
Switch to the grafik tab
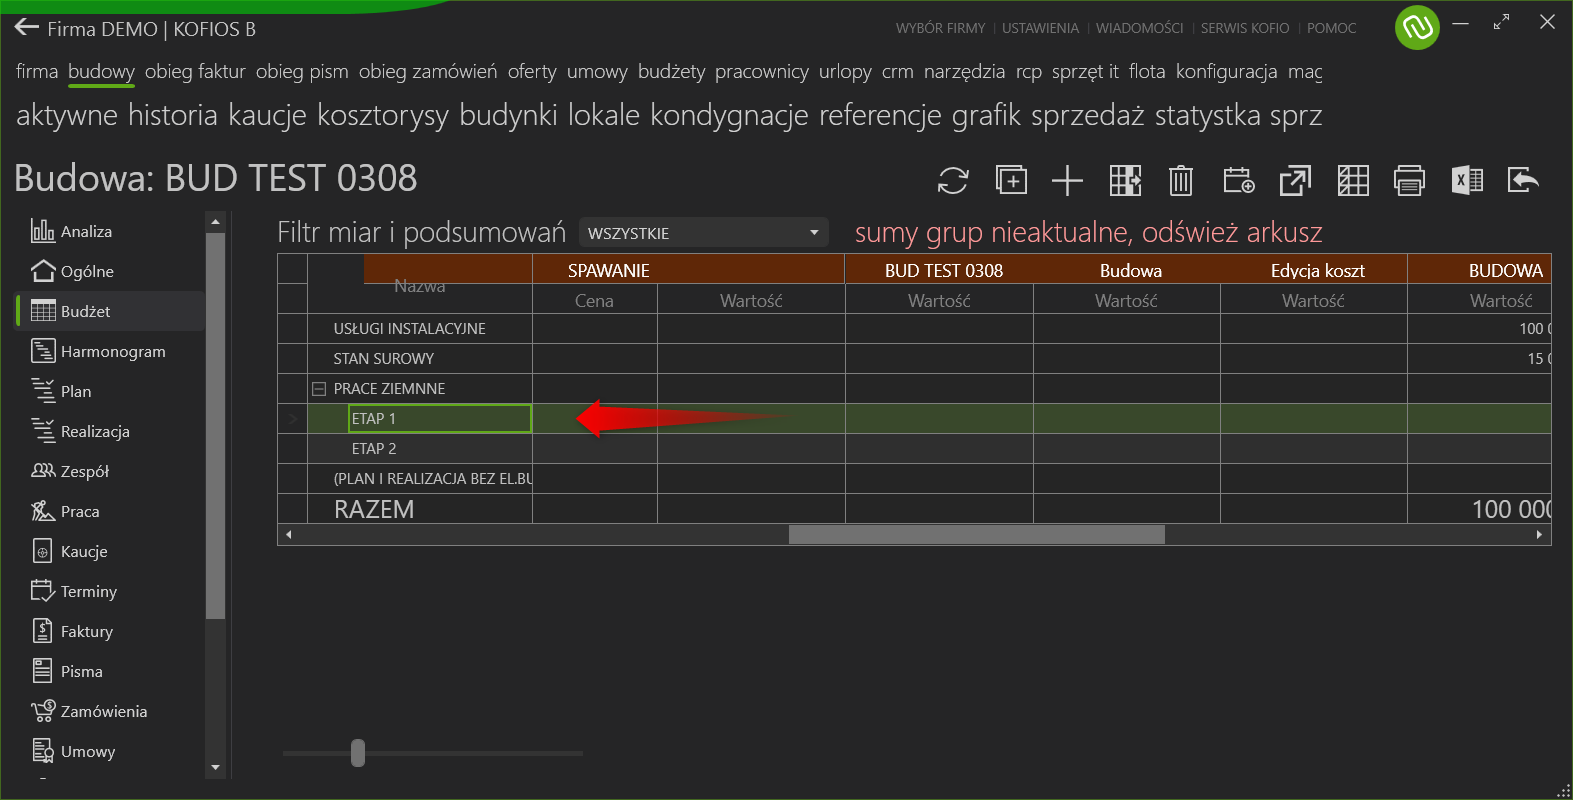[x=986, y=115]
